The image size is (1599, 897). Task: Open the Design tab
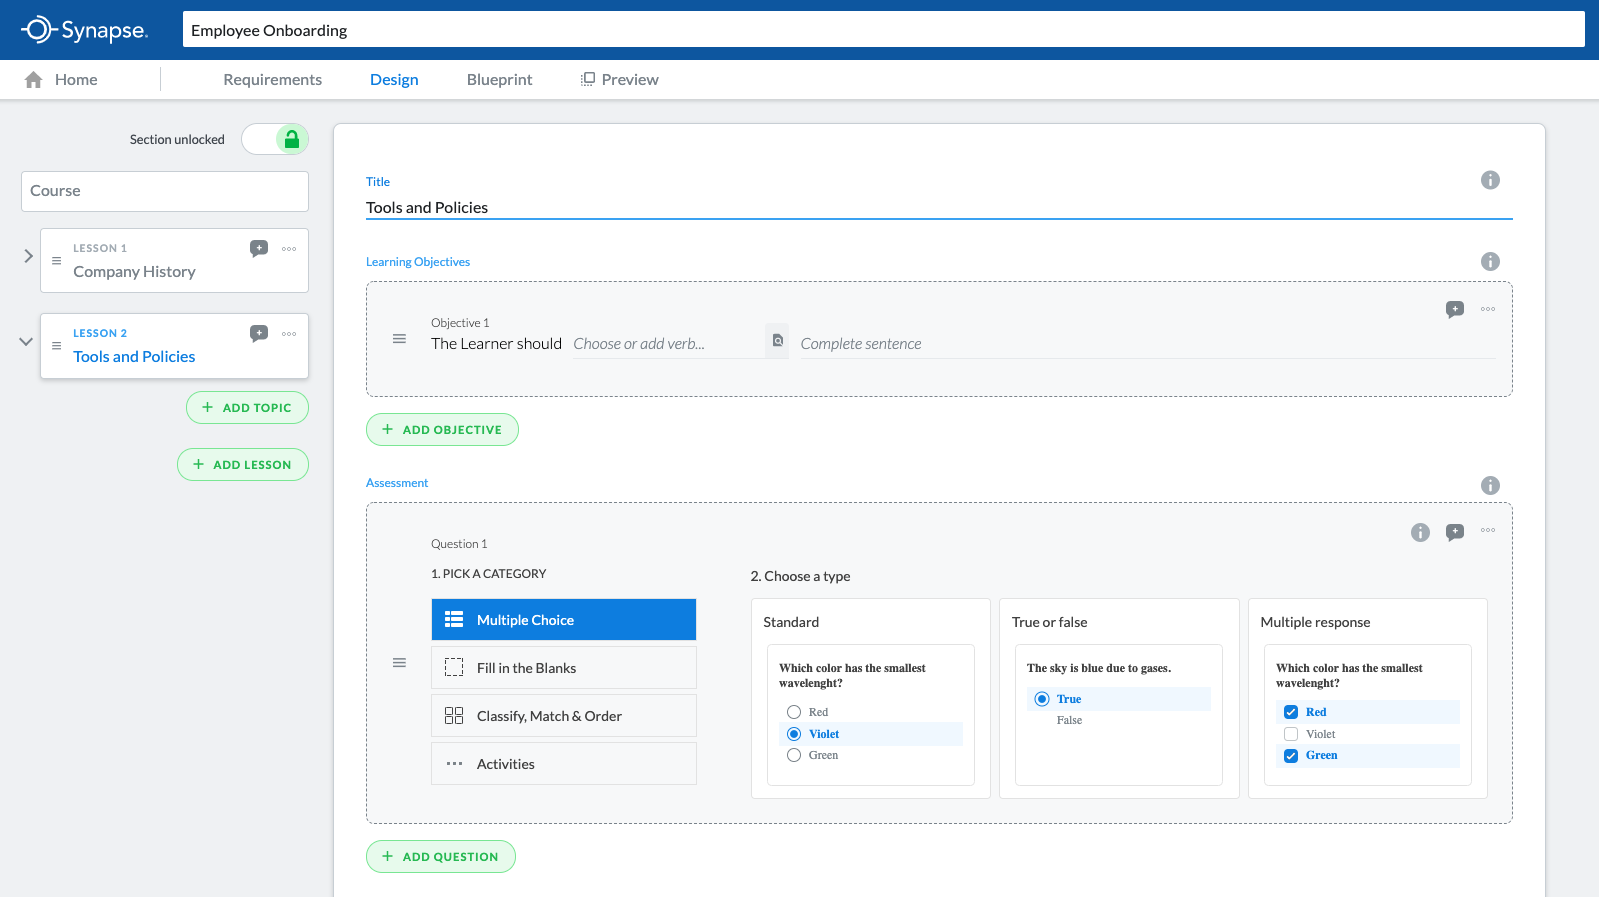[x=394, y=79]
